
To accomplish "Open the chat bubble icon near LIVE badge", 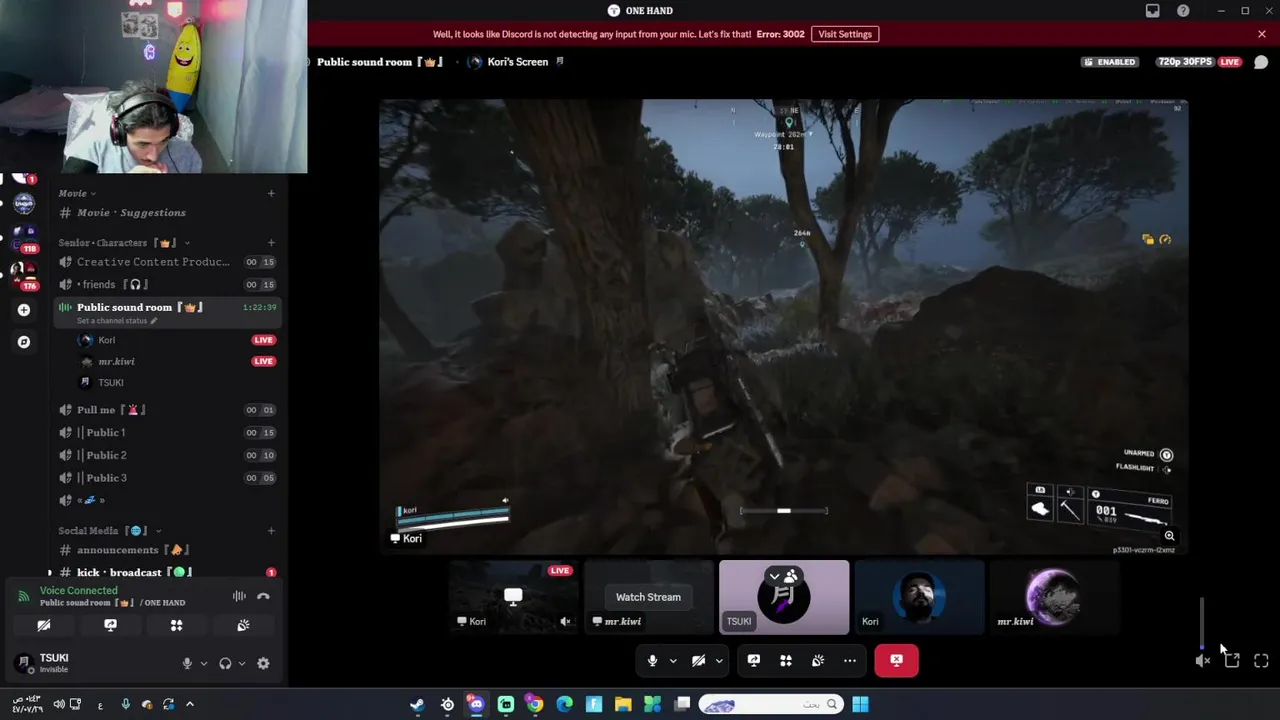I will pyautogui.click(x=1261, y=62).
